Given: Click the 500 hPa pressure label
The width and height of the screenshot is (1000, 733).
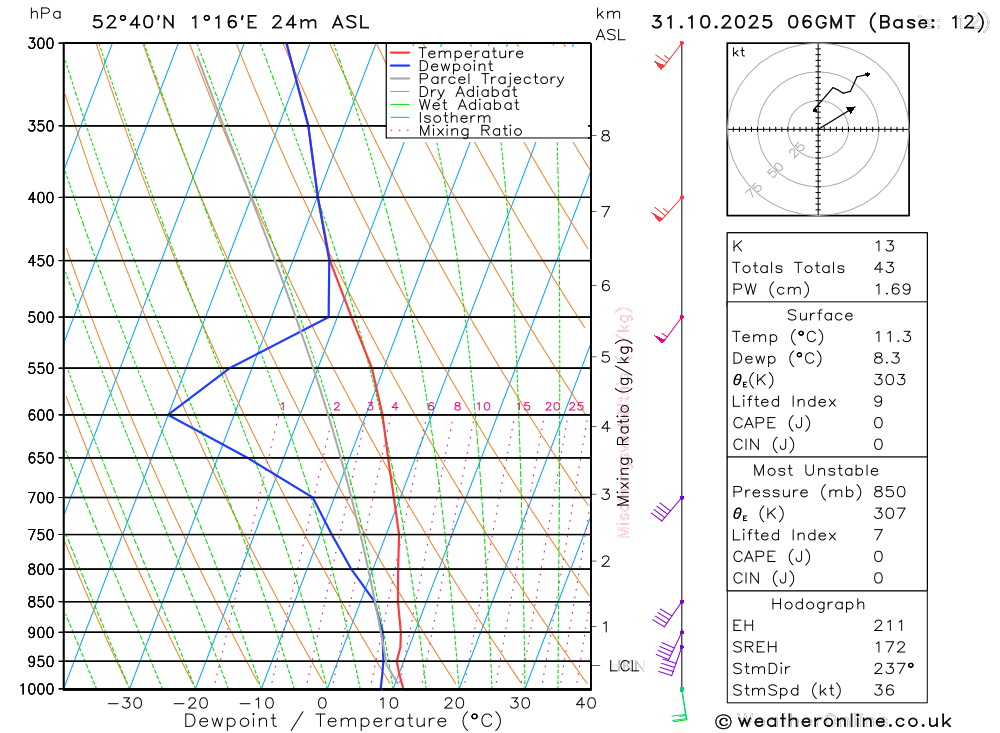Looking at the screenshot, I should [x=41, y=317].
